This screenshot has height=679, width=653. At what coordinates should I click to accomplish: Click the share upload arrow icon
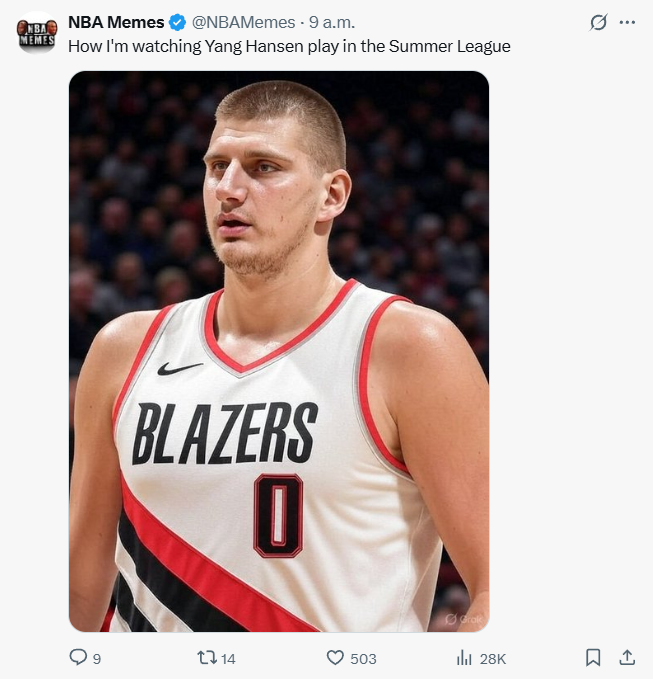[627, 657]
